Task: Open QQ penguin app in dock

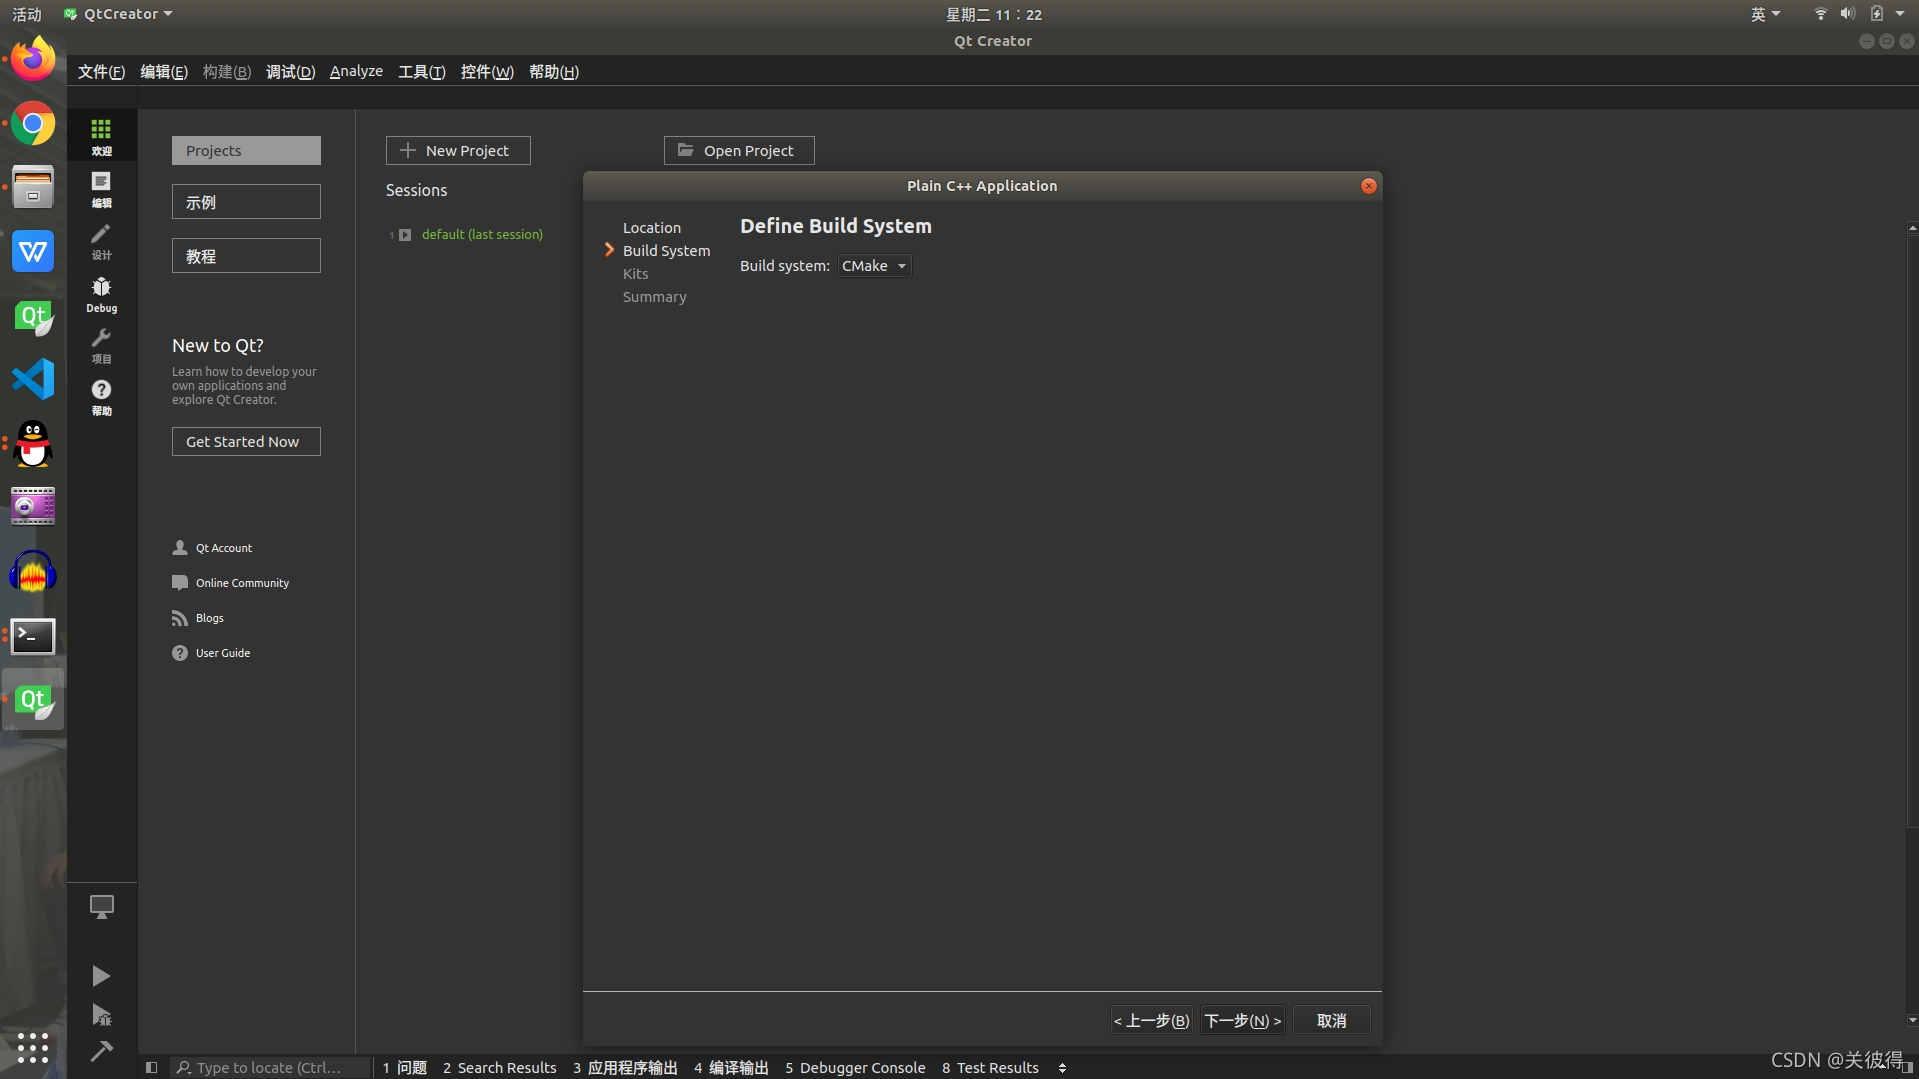Action: click(x=33, y=443)
